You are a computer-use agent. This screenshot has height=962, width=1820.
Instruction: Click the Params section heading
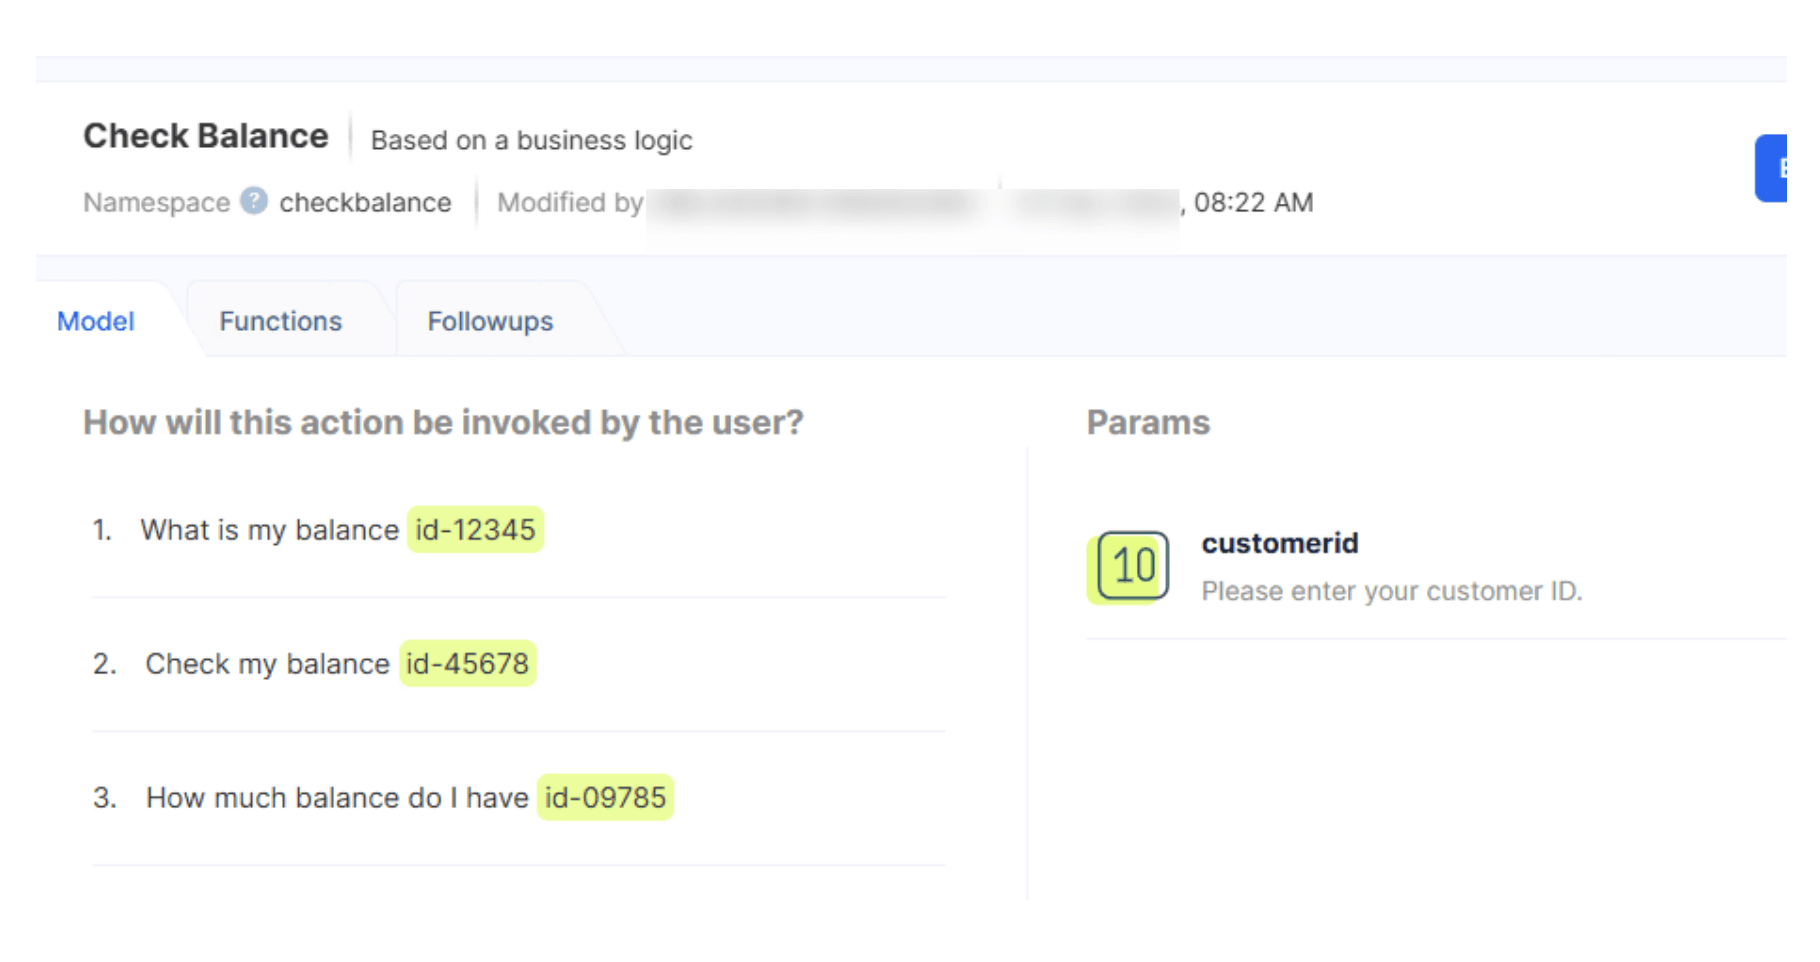click(x=1148, y=422)
